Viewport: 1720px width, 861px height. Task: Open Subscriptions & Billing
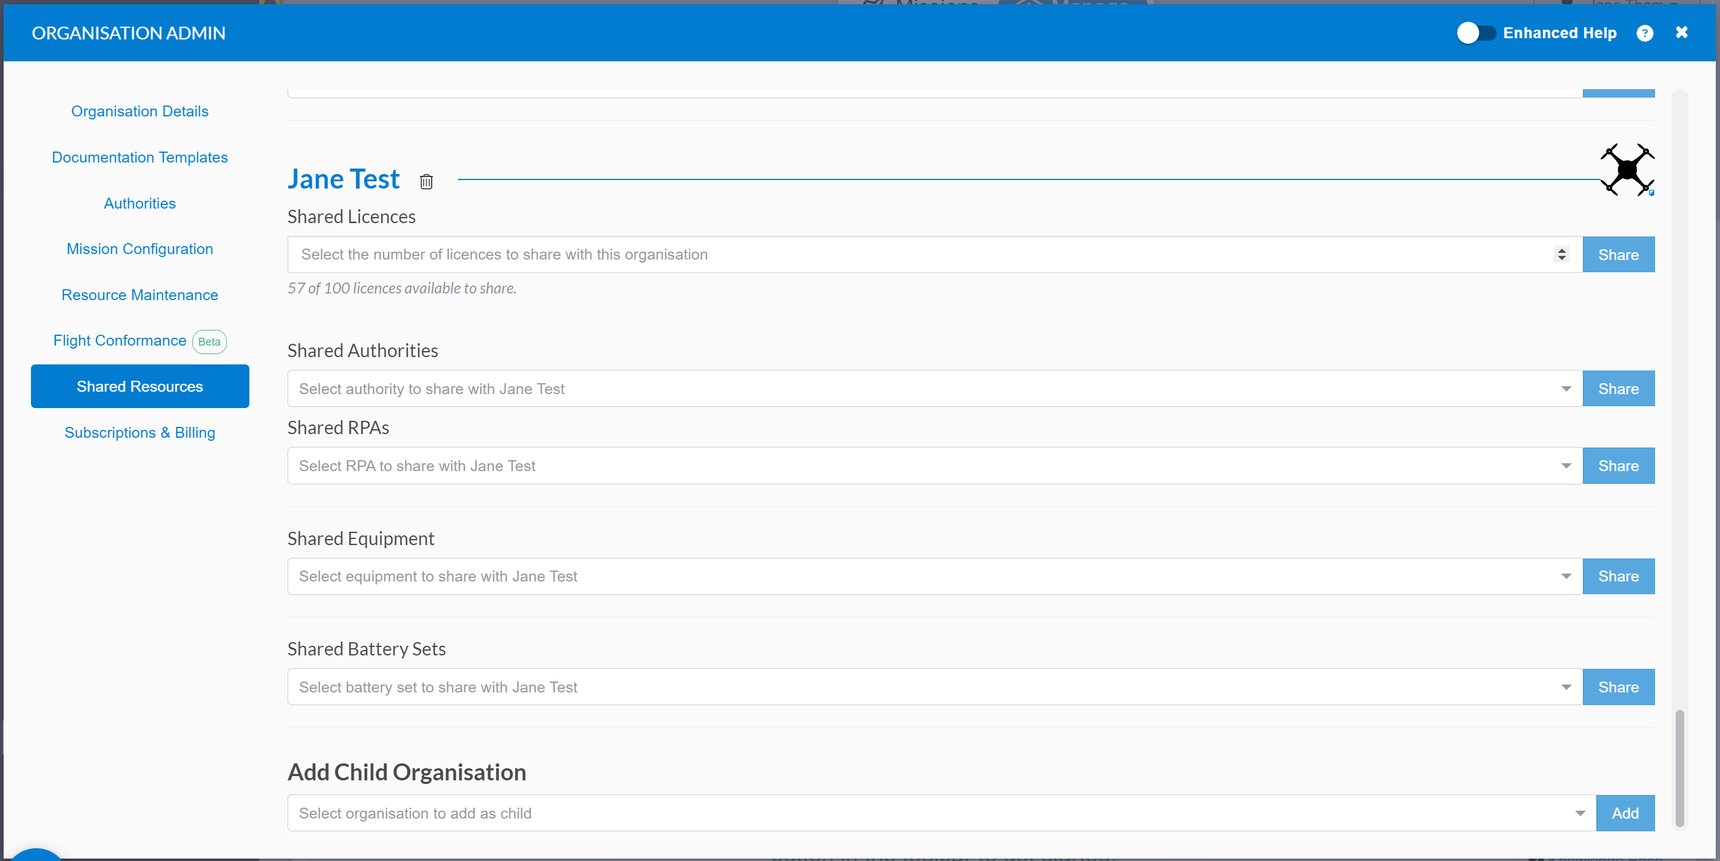tap(140, 432)
